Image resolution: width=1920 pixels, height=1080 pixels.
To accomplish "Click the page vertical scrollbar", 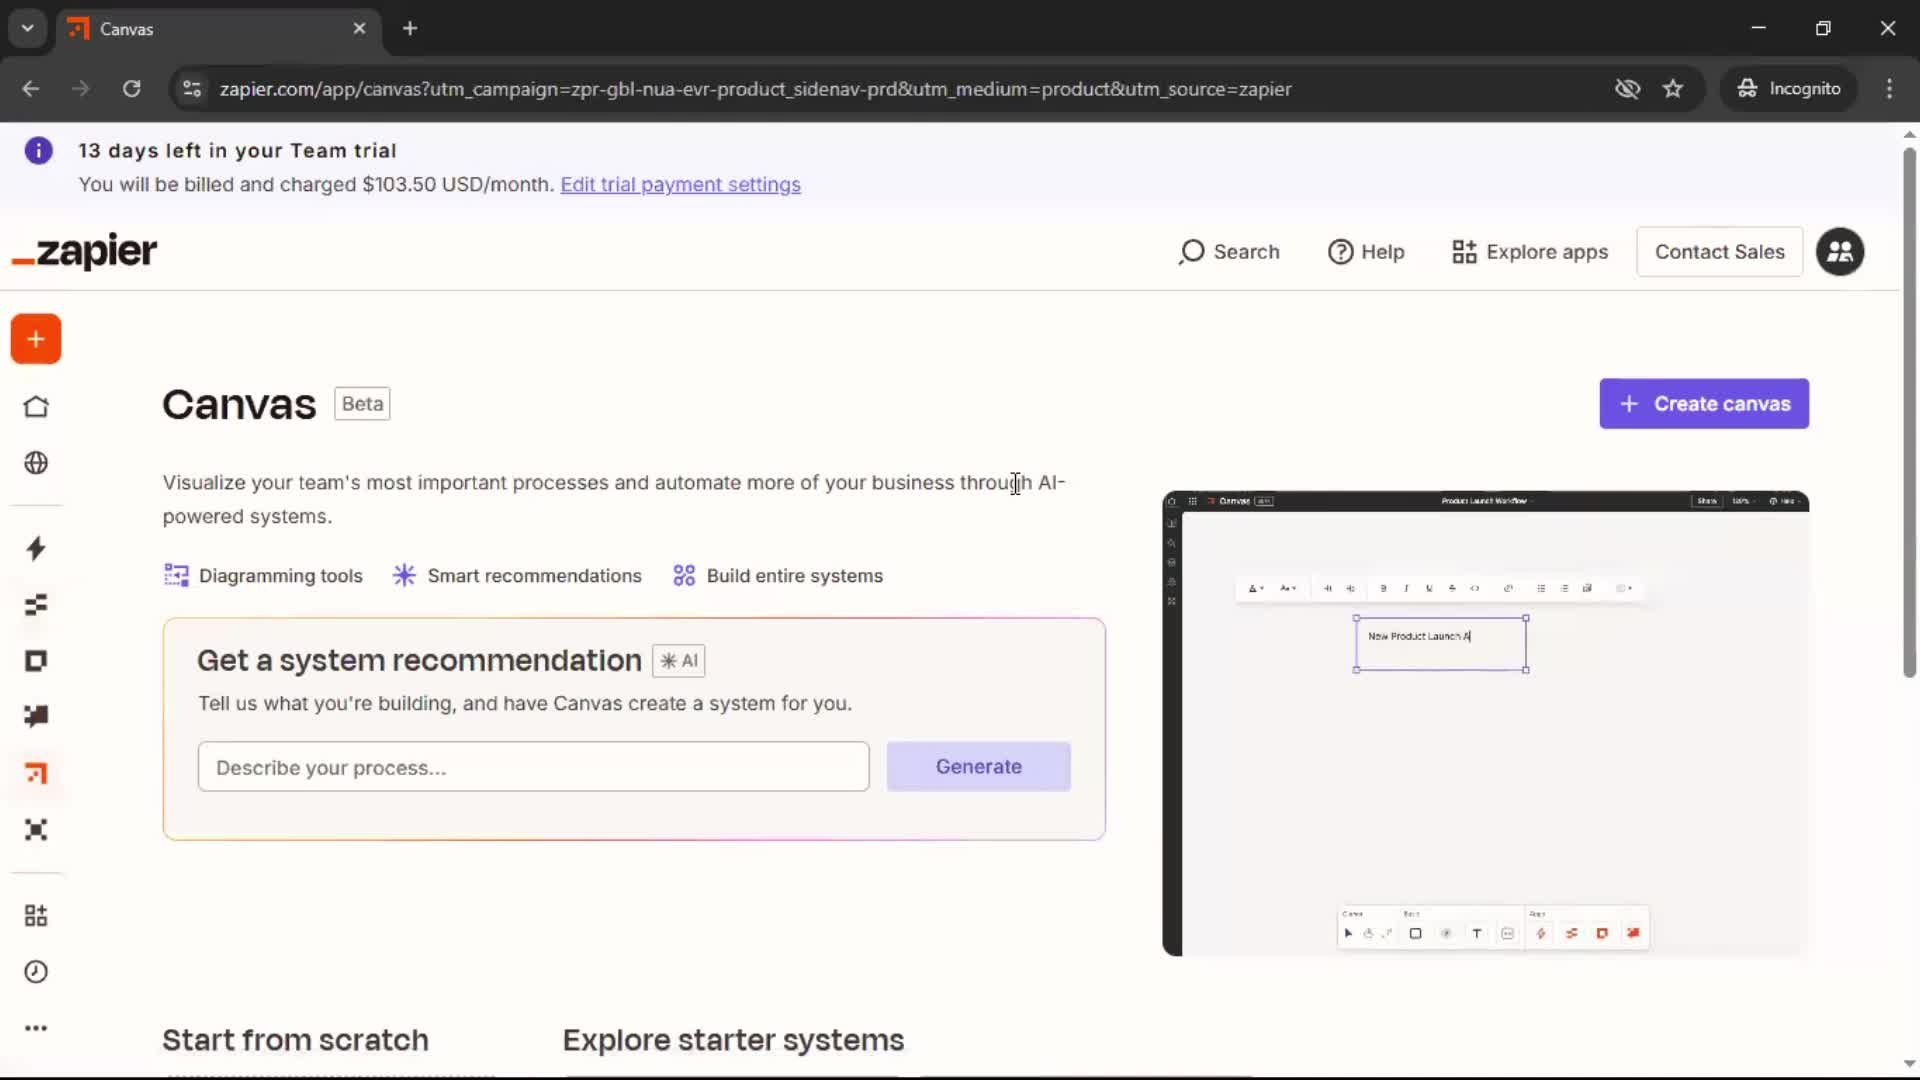I will [x=1909, y=412].
